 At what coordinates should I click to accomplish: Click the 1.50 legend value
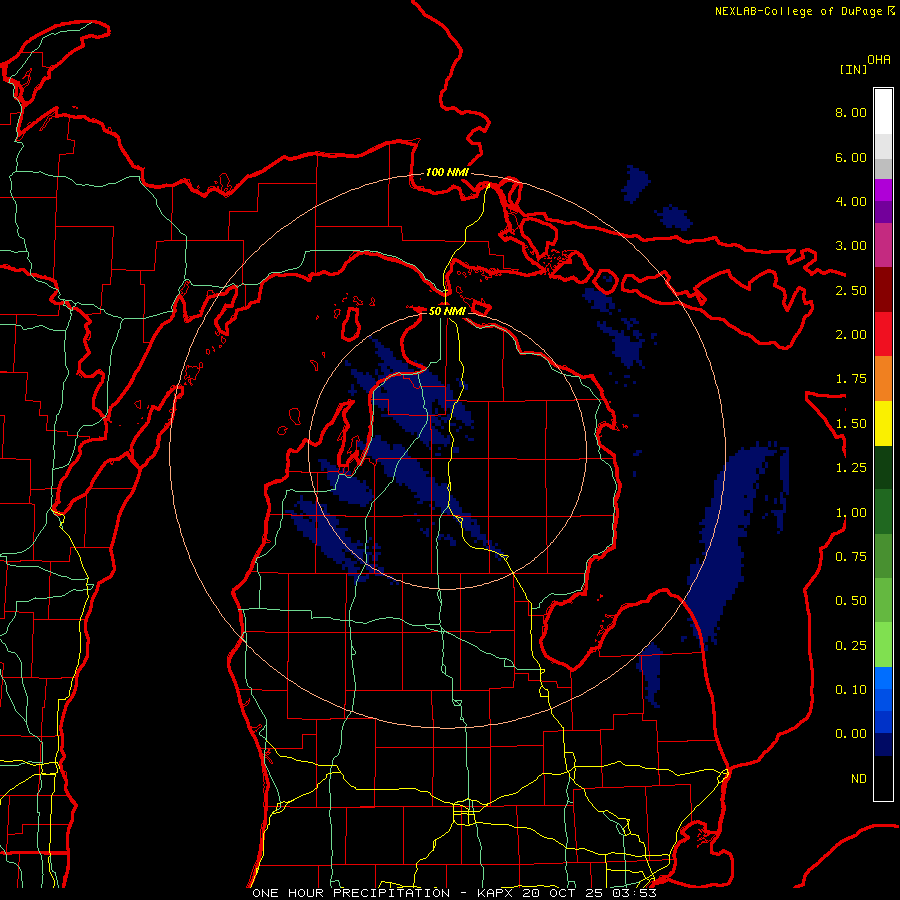tap(851, 424)
